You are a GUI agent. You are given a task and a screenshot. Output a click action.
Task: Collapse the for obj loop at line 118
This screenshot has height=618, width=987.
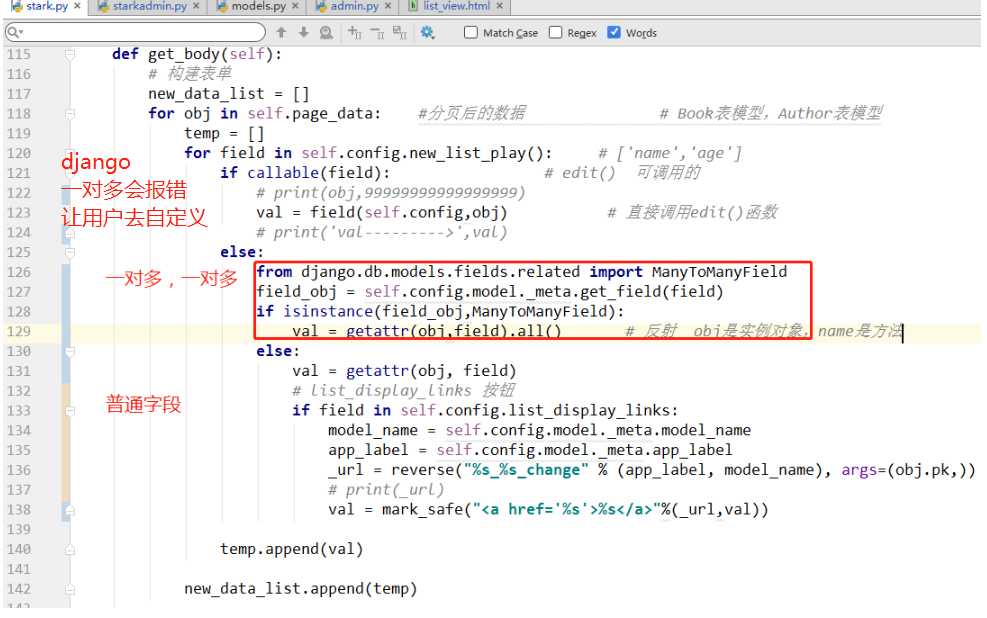click(70, 114)
